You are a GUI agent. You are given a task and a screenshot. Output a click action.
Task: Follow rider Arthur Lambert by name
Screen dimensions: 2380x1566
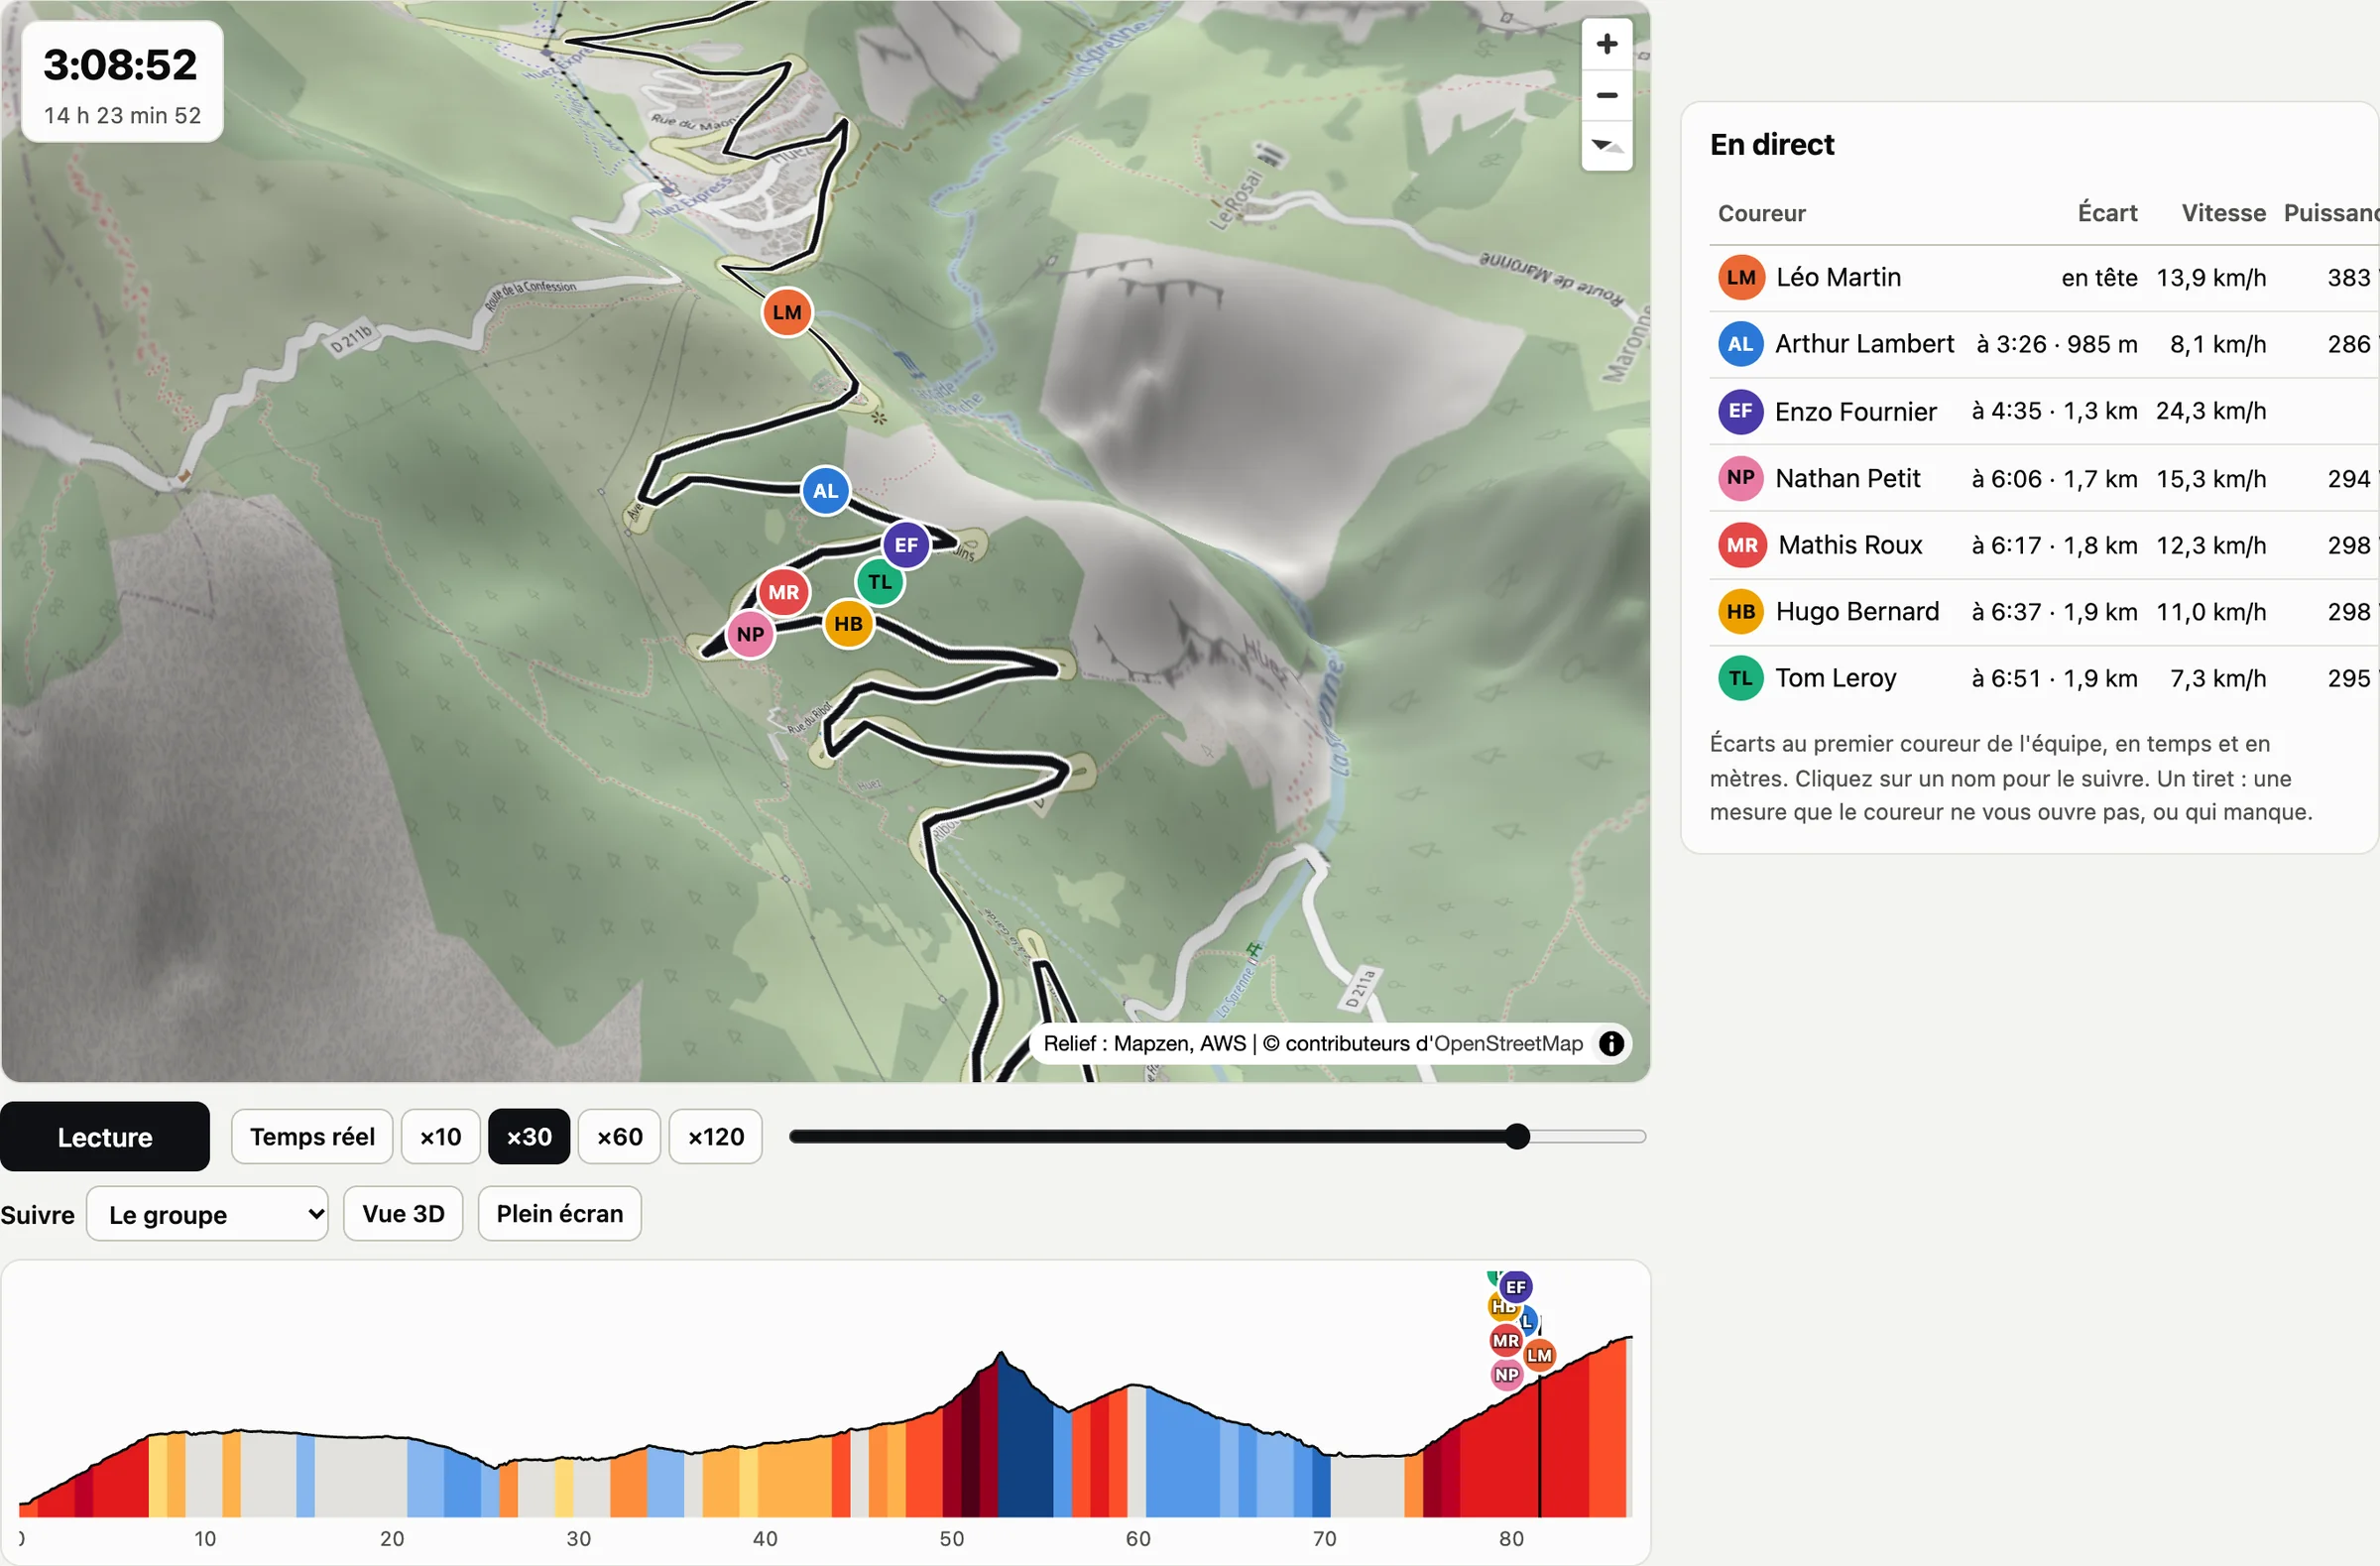[1864, 344]
